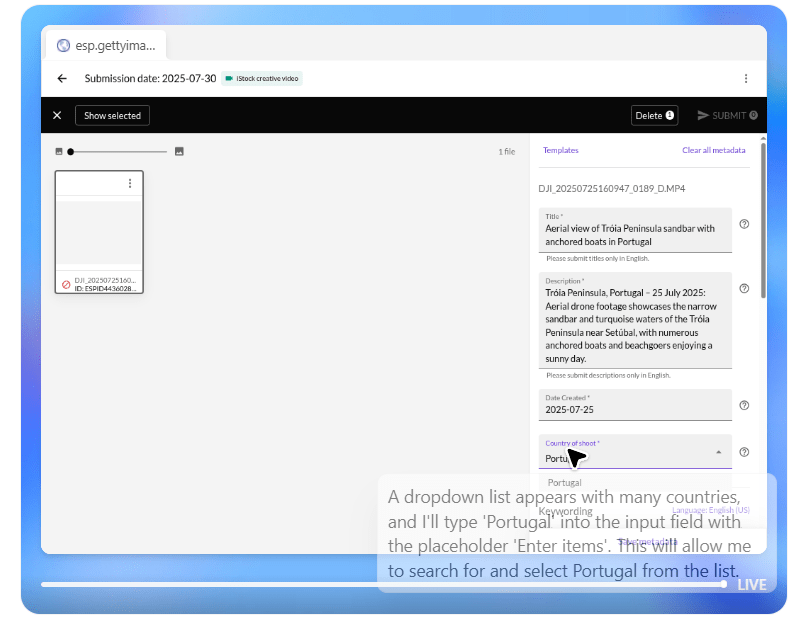Click the small thumbnail size icon

coord(59,152)
